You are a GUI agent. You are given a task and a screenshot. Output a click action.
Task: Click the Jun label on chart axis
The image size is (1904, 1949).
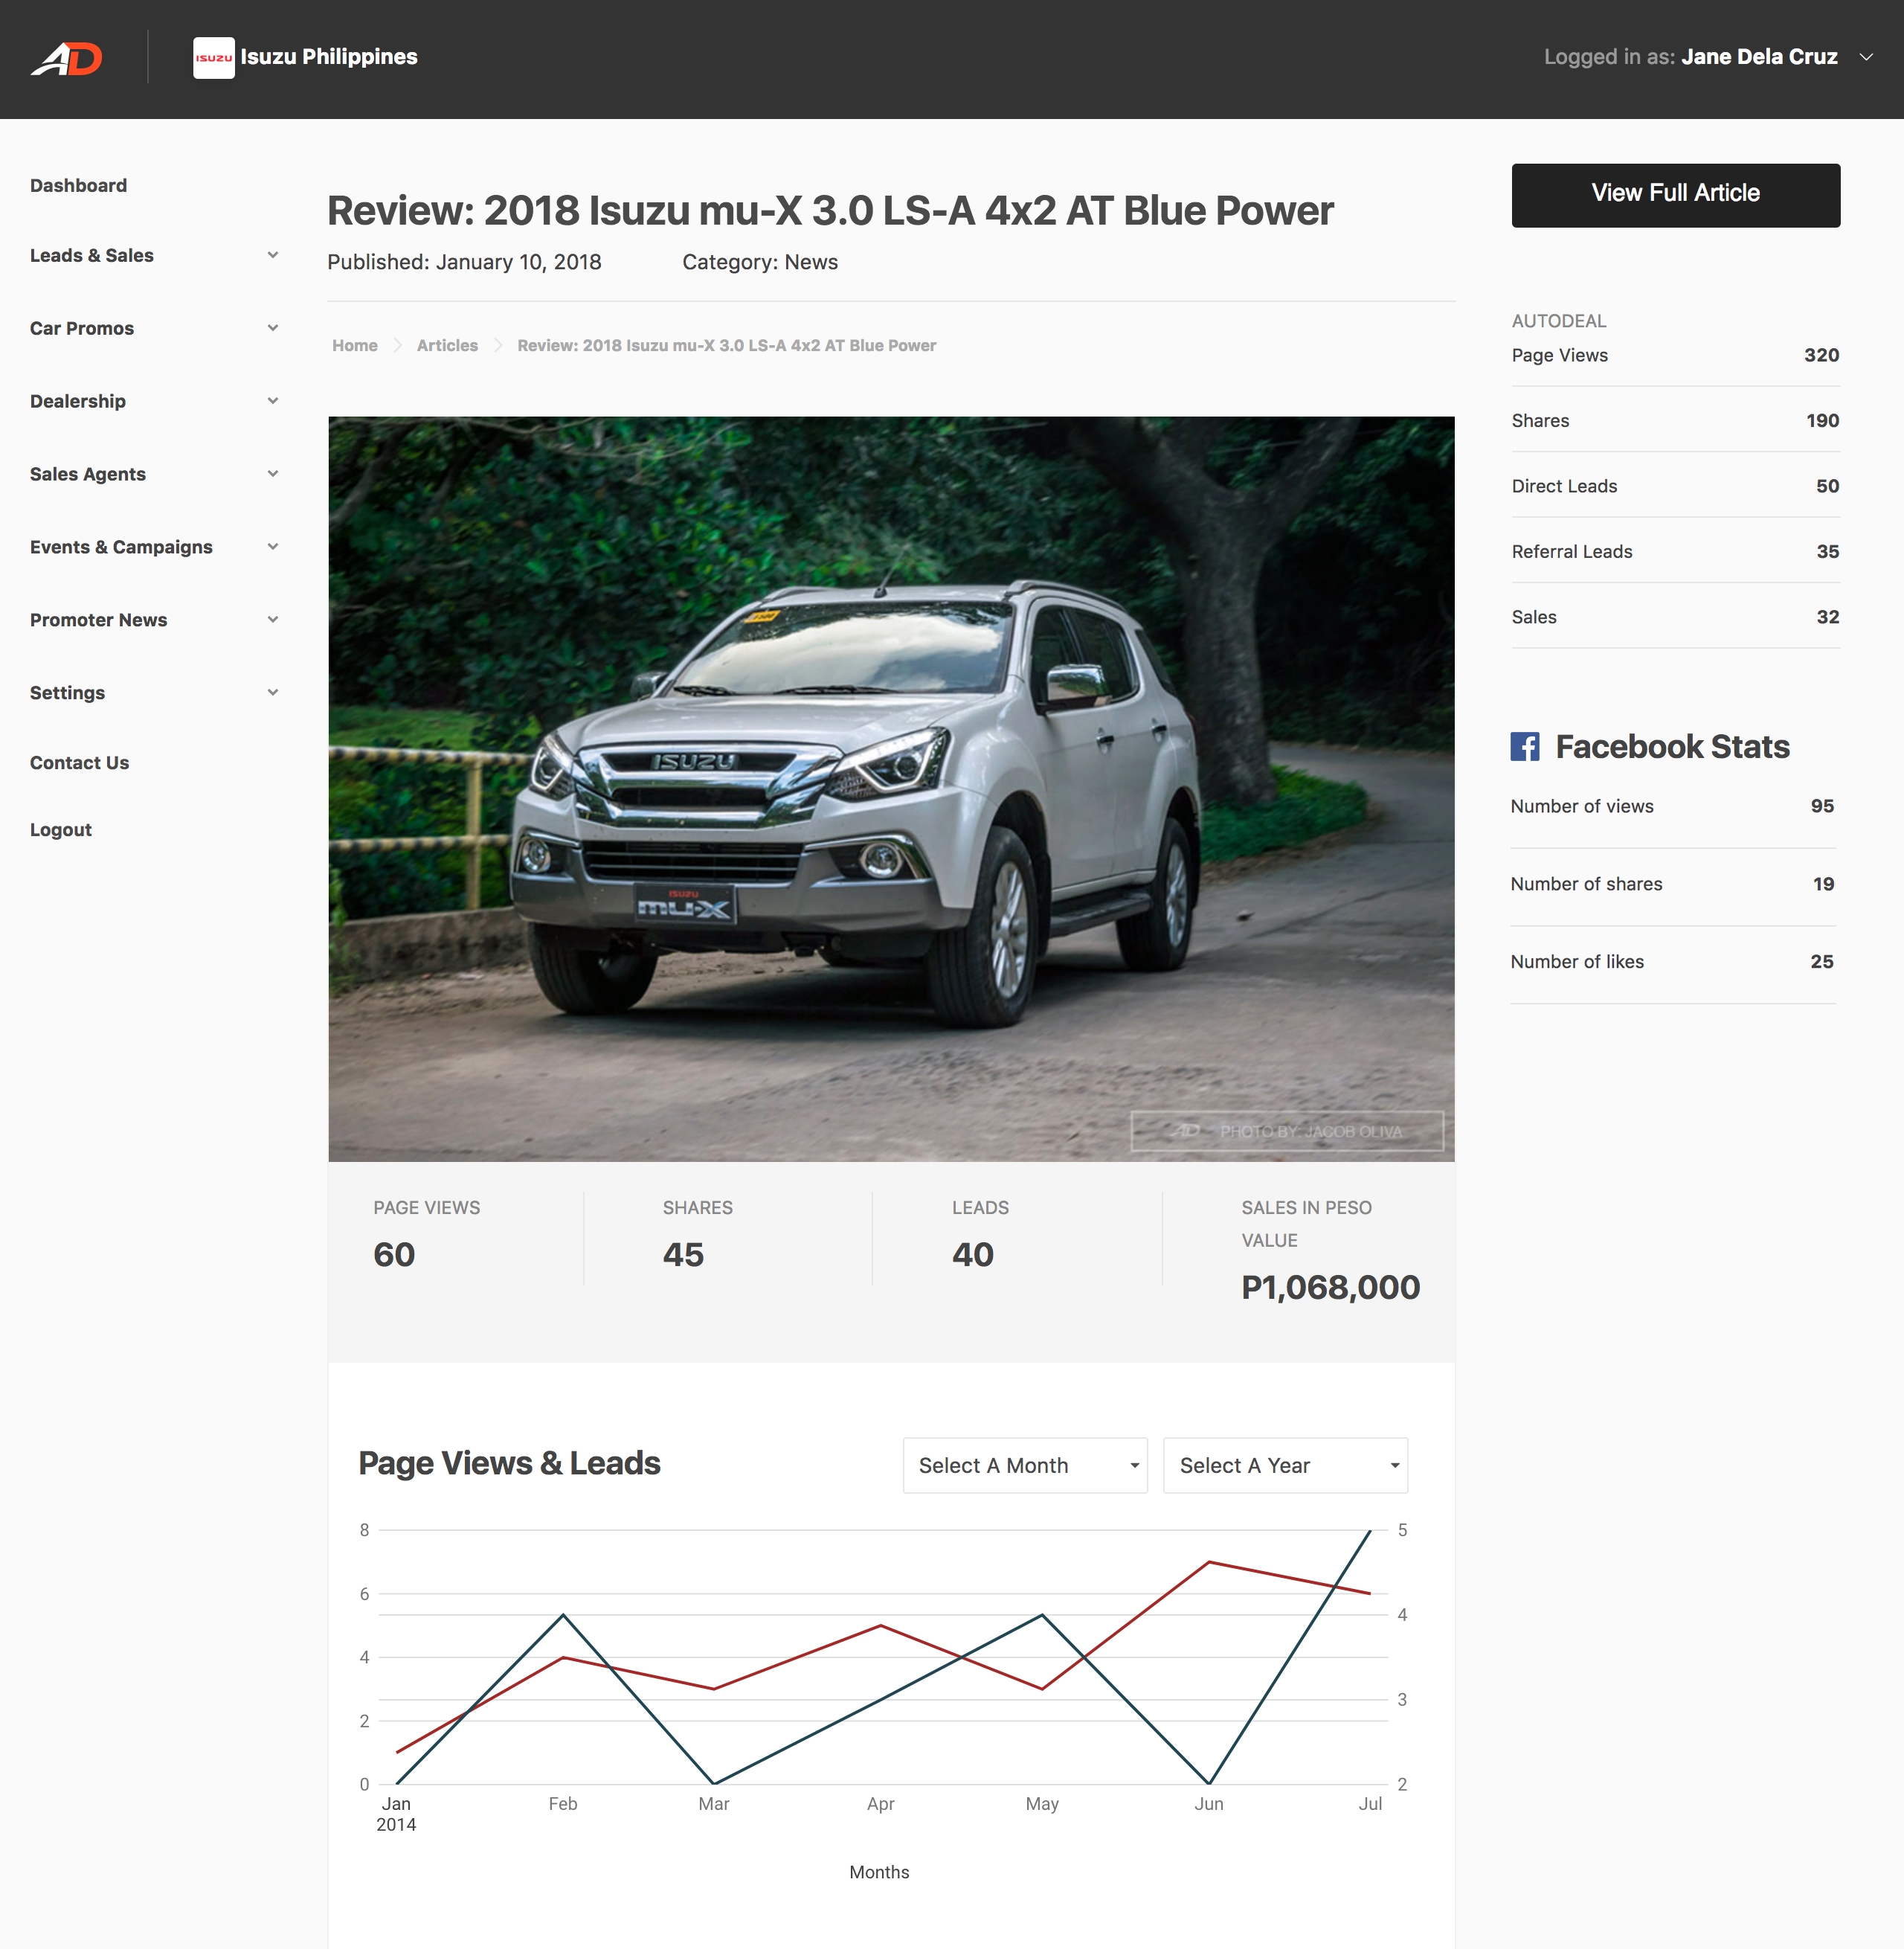coord(1209,1804)
